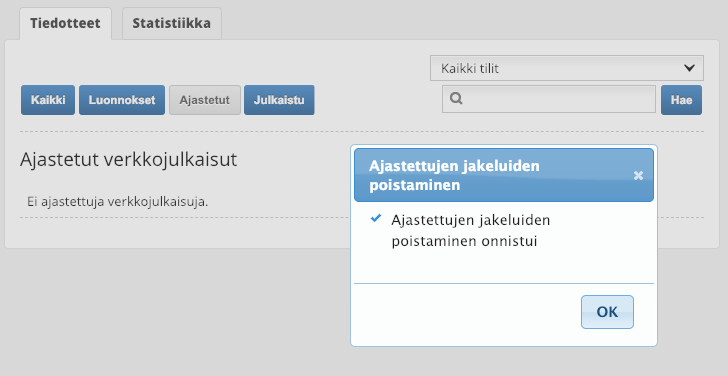Focus the search text field
The width and height of the screenshot is (728, 376).
click(x=549, y=99)
